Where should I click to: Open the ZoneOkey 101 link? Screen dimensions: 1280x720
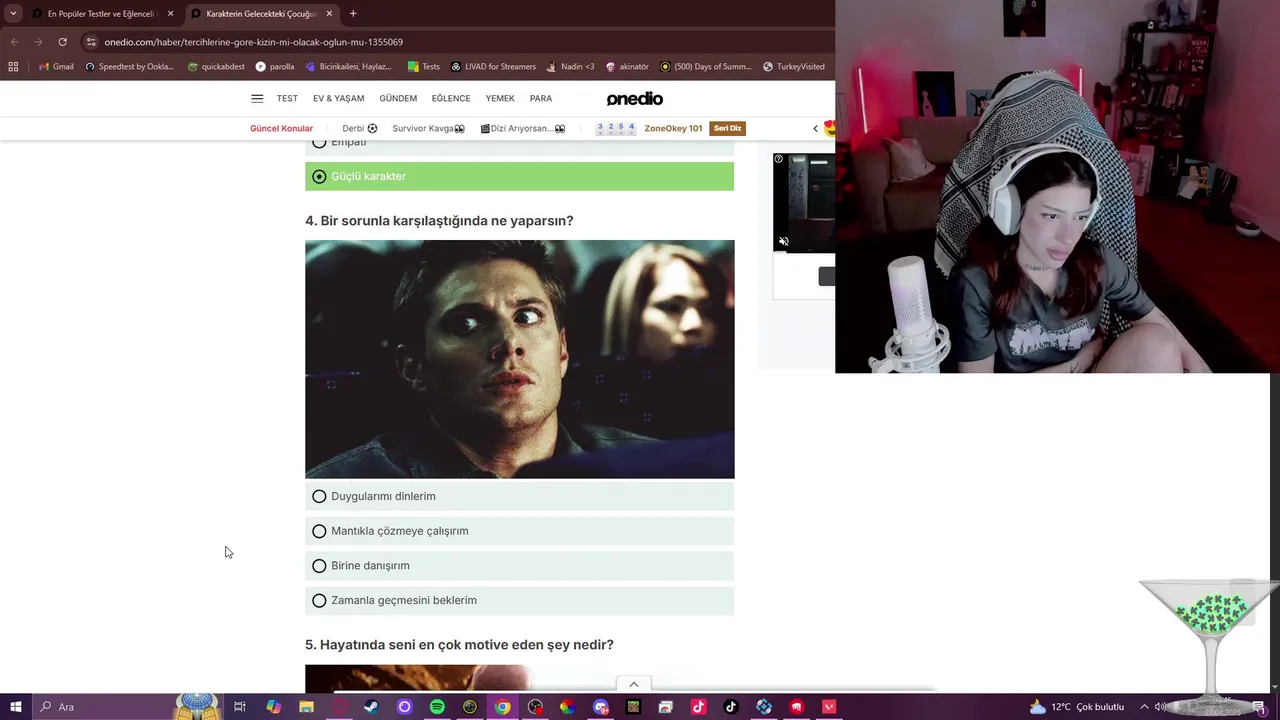click(673, 128)
